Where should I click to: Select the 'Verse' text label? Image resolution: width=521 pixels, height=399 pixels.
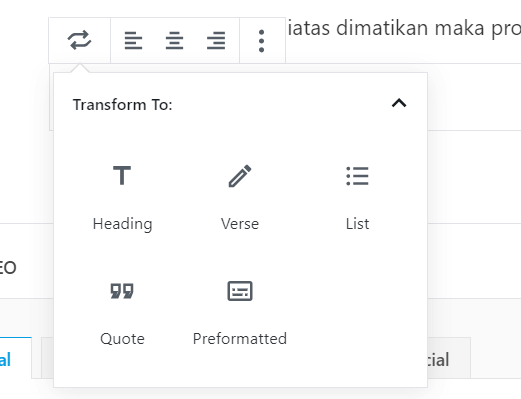pos(240,224)
